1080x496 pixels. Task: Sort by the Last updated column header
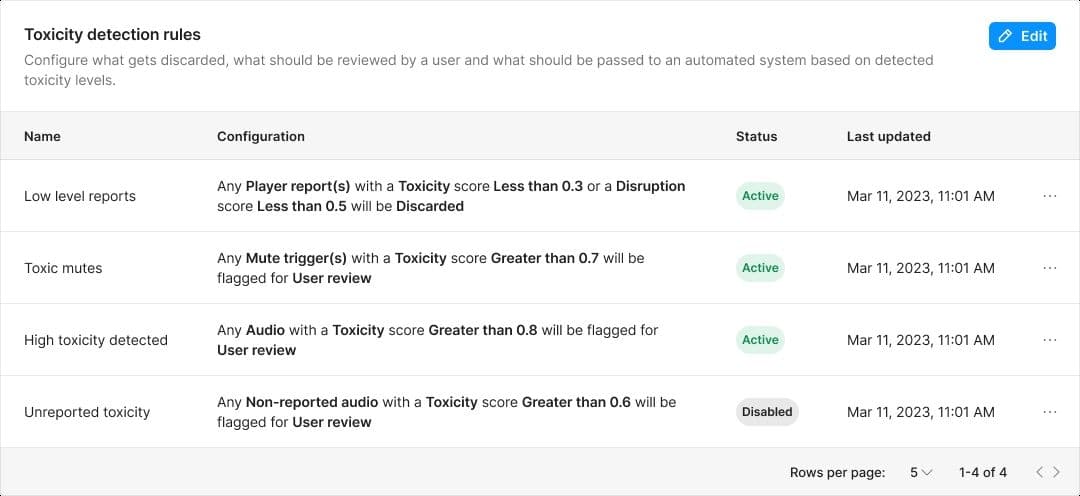[x=888, y=136]
